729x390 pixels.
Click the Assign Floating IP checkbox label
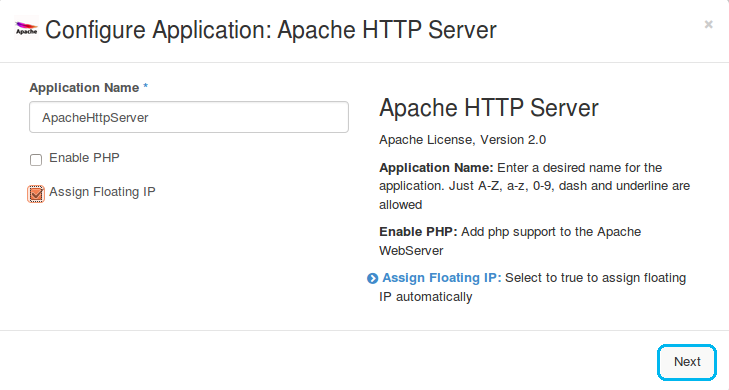click(102, 192)
